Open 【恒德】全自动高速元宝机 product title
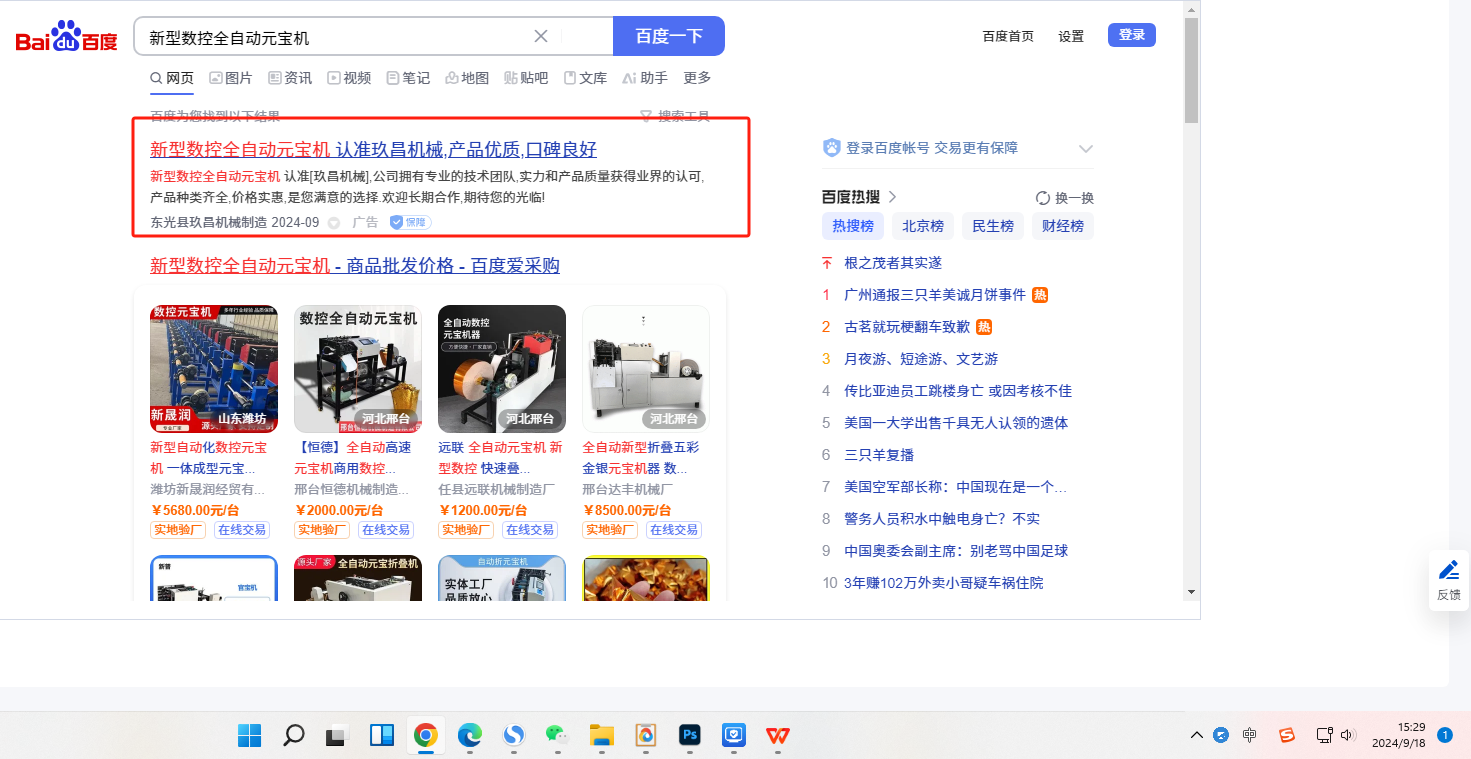This screenshot has width=1471, height=759. pyautogui.click(x=353, y=458)
